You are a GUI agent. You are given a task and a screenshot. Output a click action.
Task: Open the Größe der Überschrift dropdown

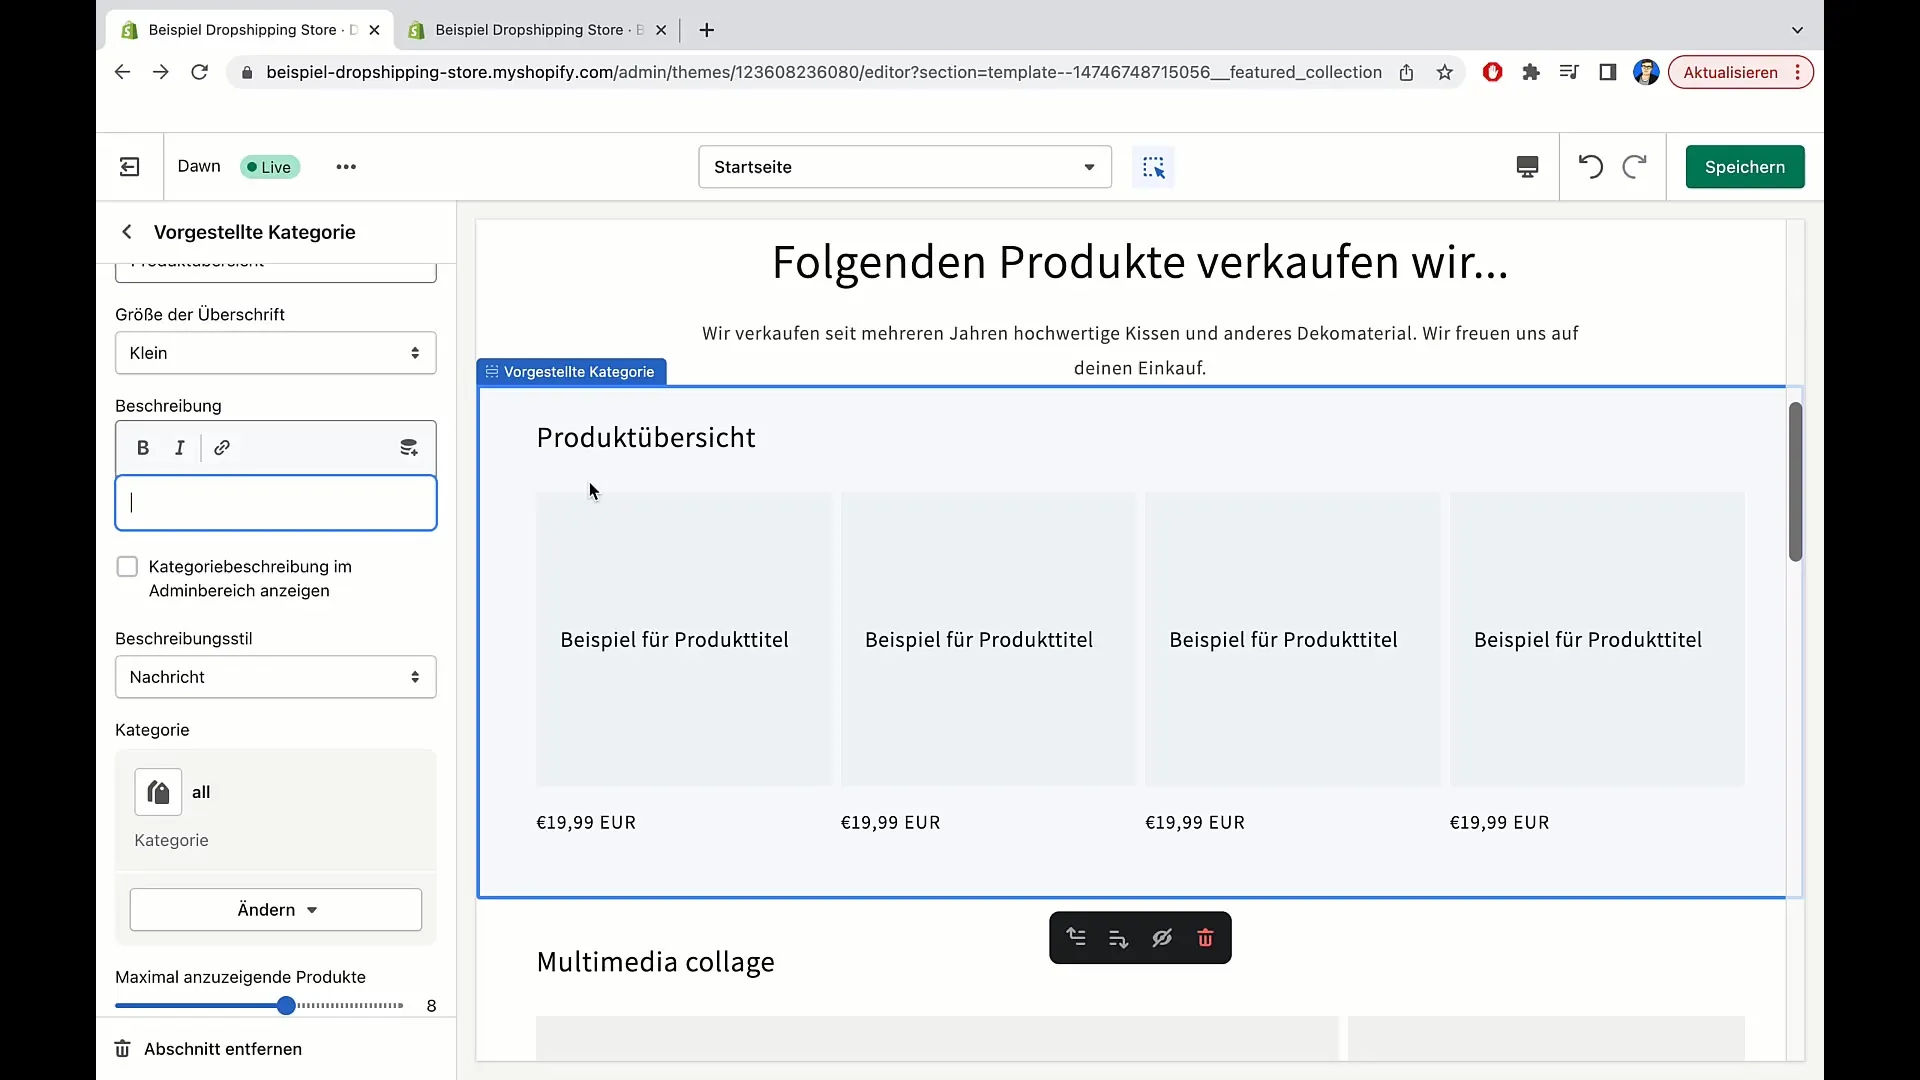click(x=276, y=353)
